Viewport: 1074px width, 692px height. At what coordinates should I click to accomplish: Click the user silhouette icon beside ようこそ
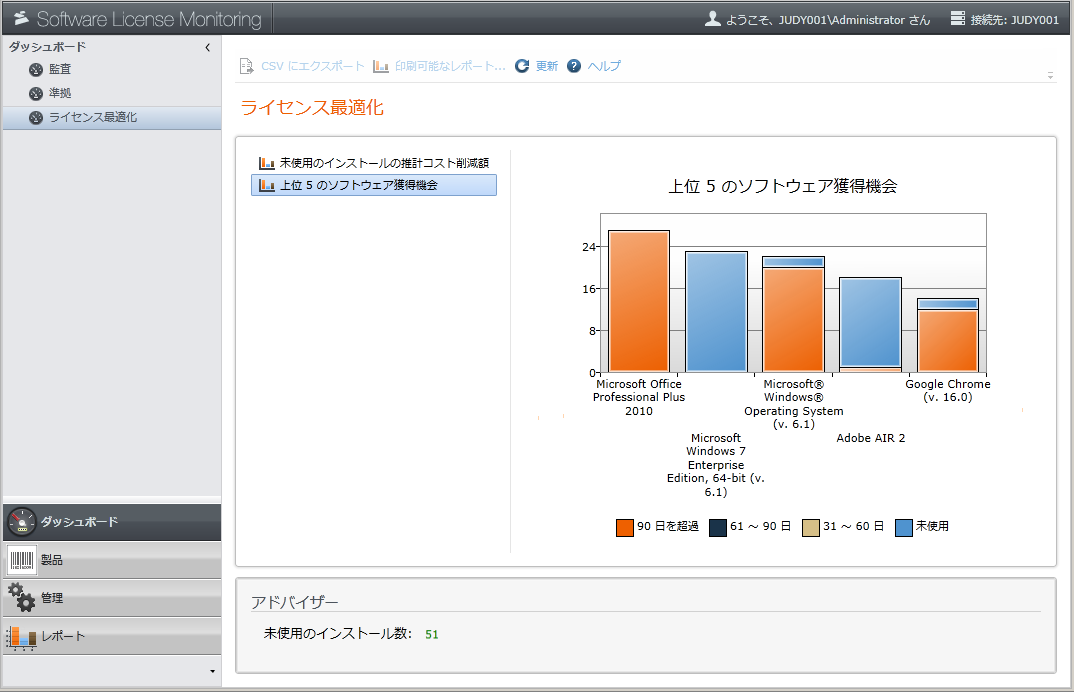click(x=712, y=18)
